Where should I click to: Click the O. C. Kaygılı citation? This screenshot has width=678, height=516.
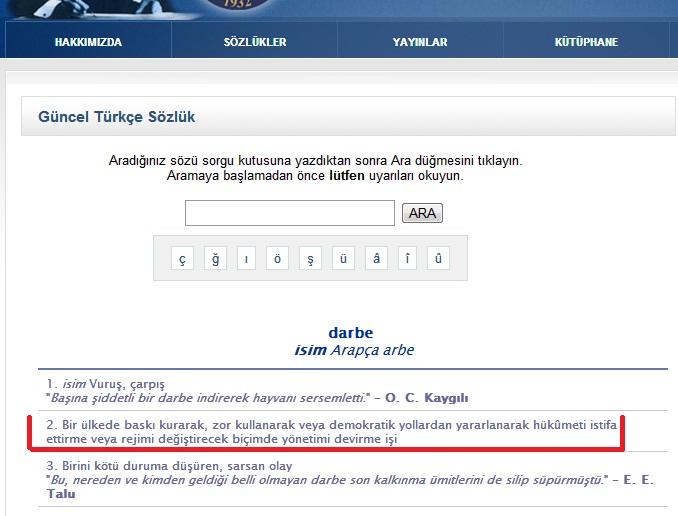(x=426, y=397)
